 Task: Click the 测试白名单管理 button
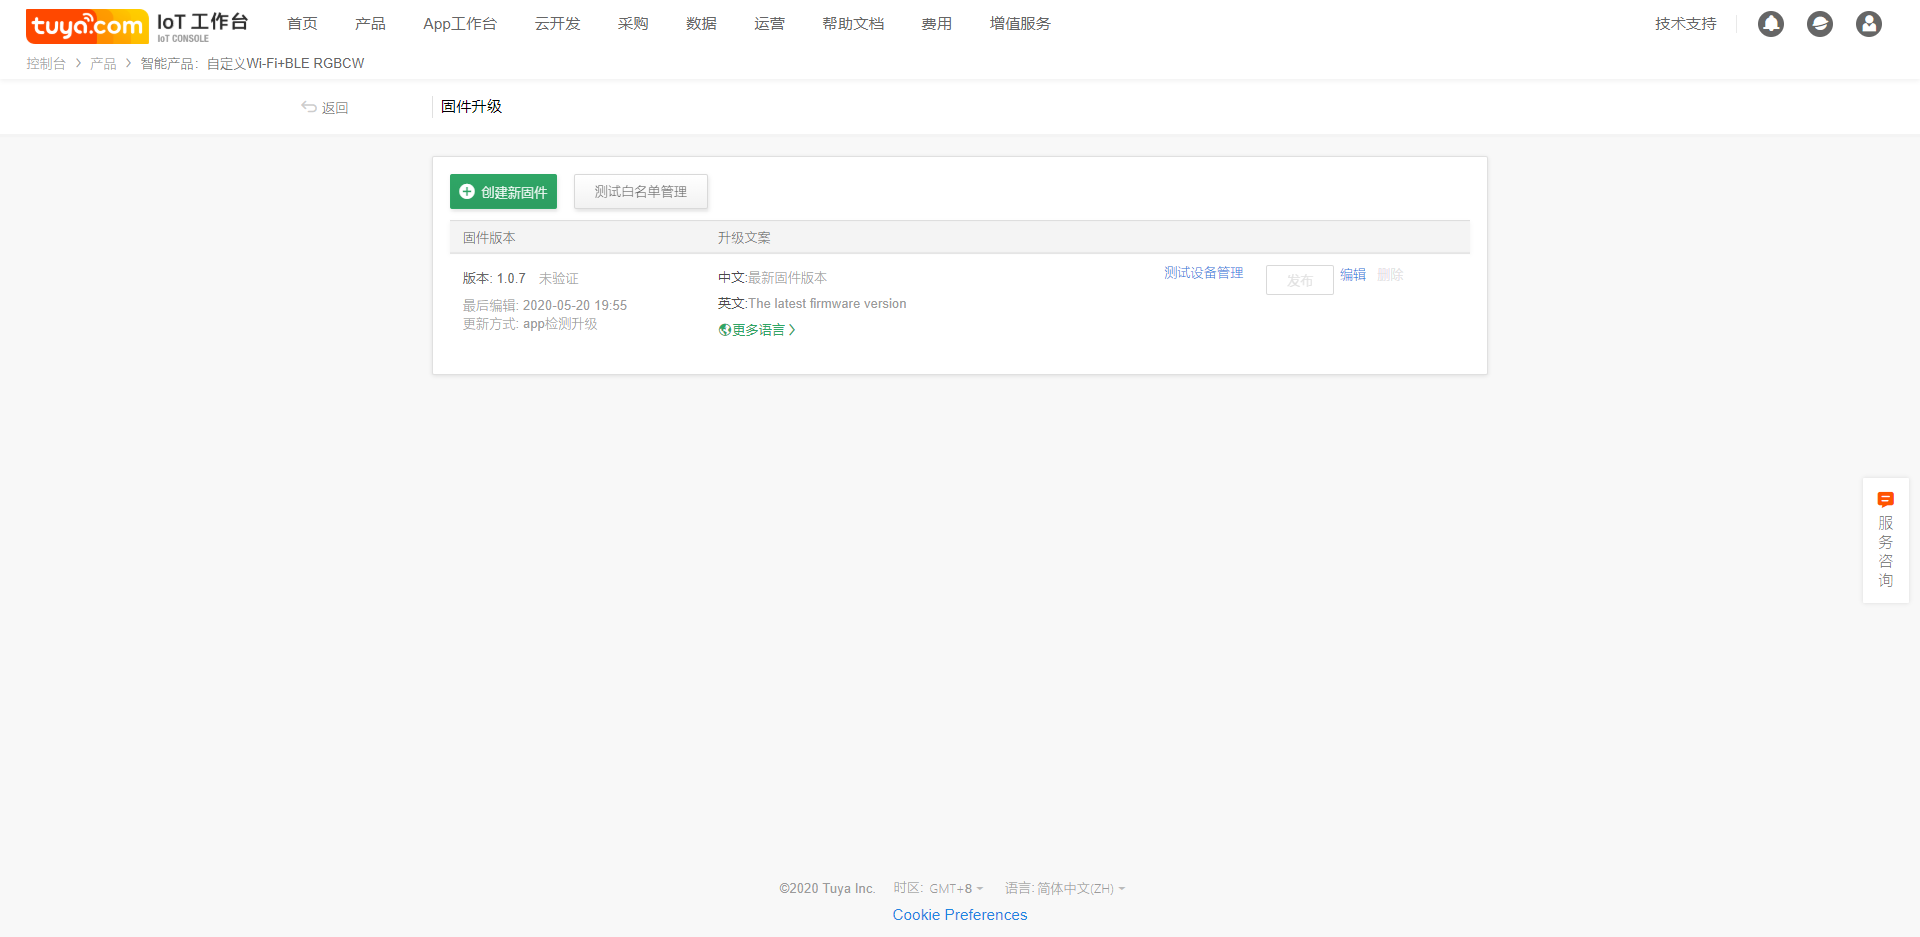(x=640, y=192)
